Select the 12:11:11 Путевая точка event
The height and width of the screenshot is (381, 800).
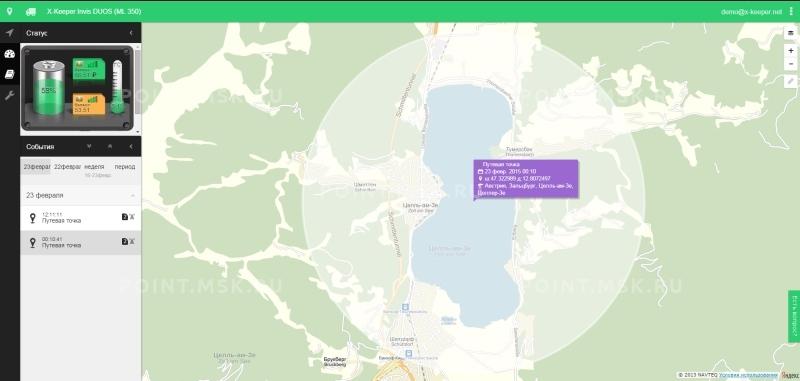tap(81, 218)
